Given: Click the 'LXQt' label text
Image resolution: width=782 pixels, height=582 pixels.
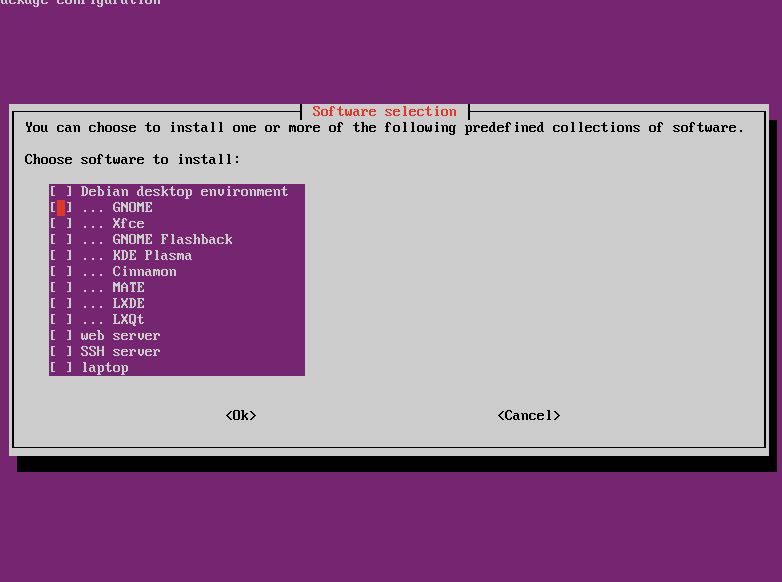Looking at the screenshot, I should [x=128, y=319].
